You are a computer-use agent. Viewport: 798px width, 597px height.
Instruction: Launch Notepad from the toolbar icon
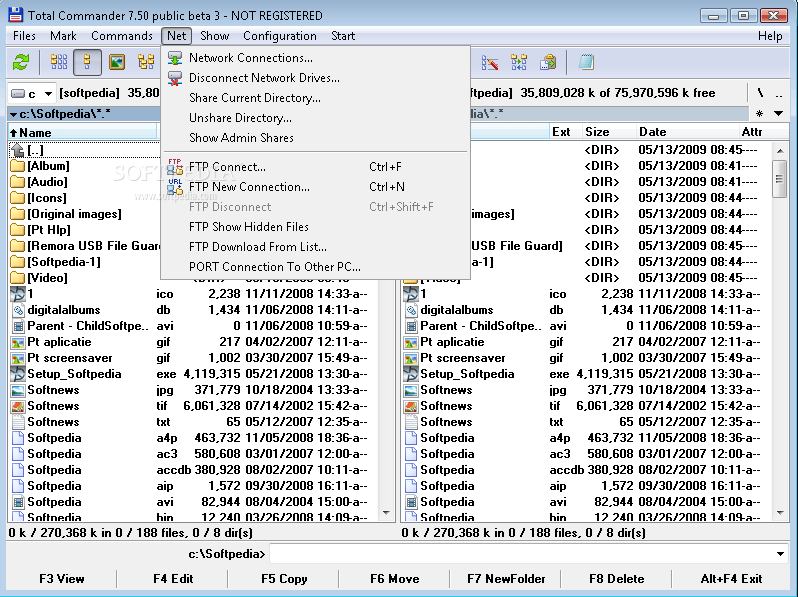coord(586,63)
